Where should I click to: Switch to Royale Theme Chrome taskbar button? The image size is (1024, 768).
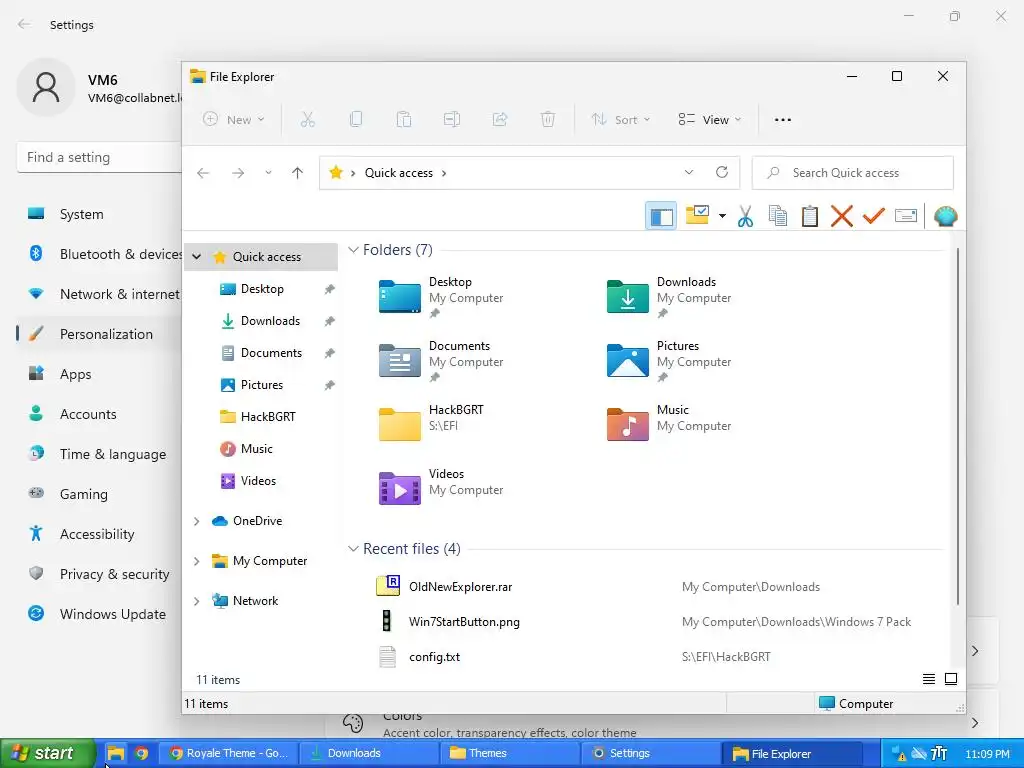tap(229, 754)
